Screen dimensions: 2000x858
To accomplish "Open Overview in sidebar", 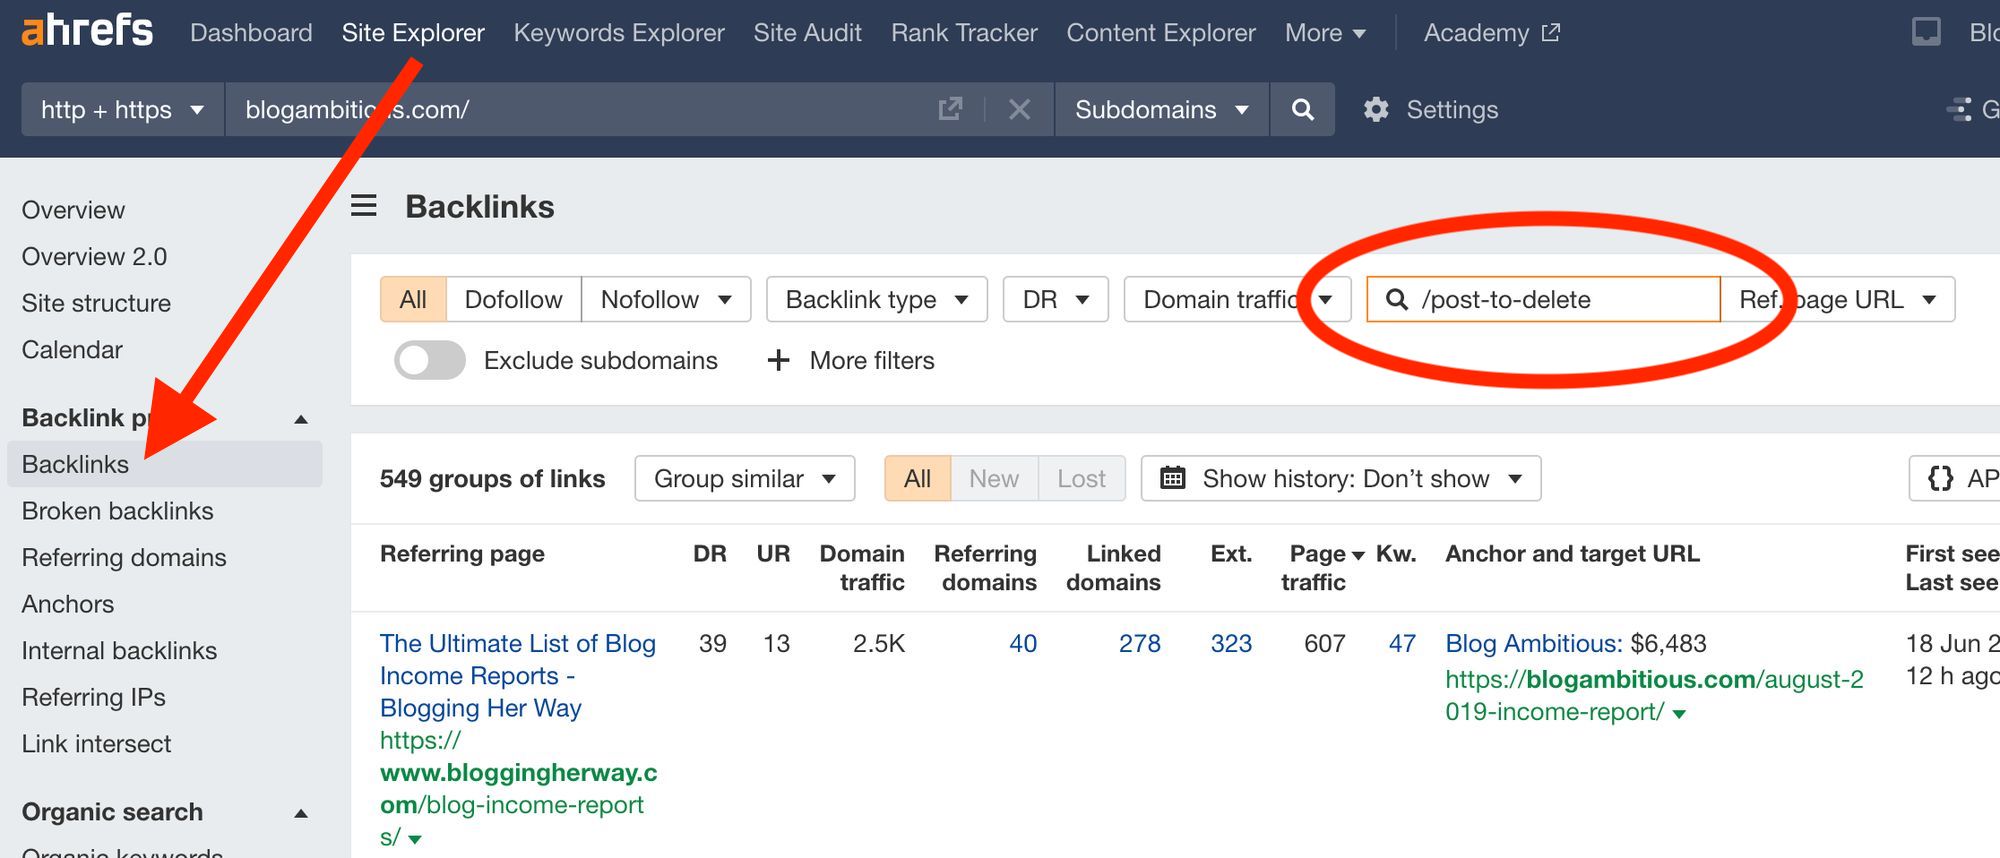I will [73, 210].
